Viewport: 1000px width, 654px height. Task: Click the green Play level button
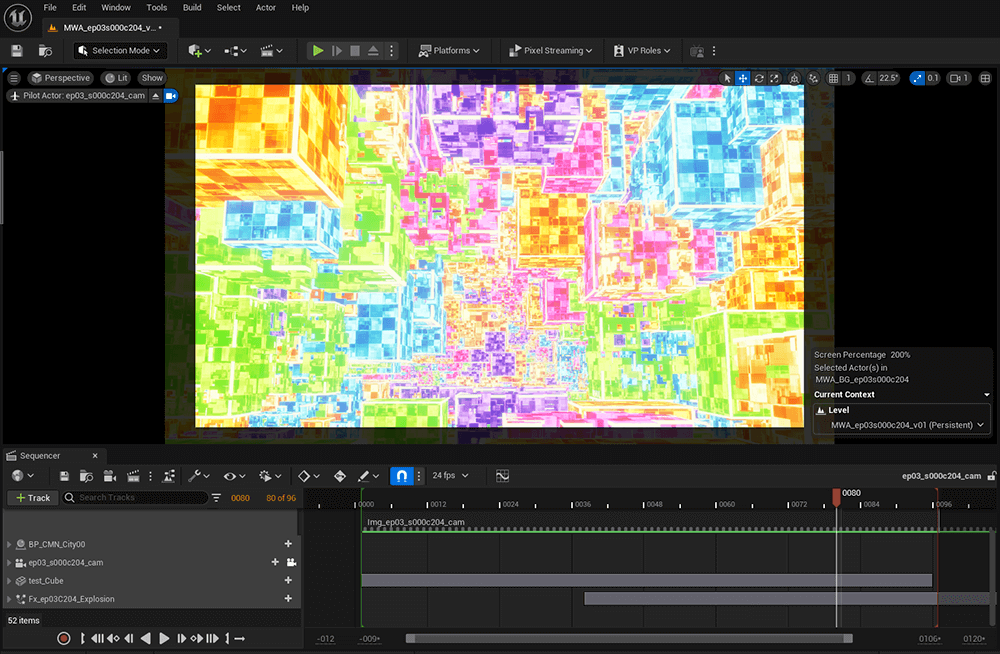(317, 50)
